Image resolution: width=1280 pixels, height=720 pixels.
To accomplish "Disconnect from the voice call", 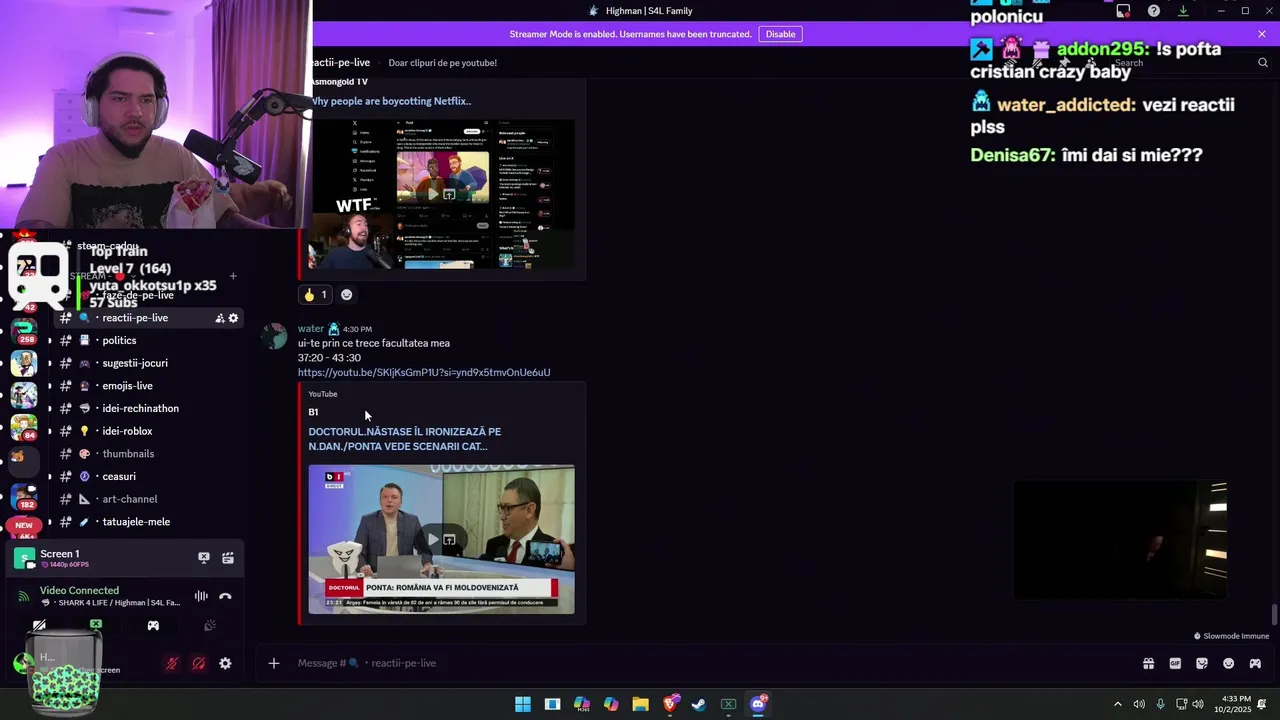I will coord(225,596).
